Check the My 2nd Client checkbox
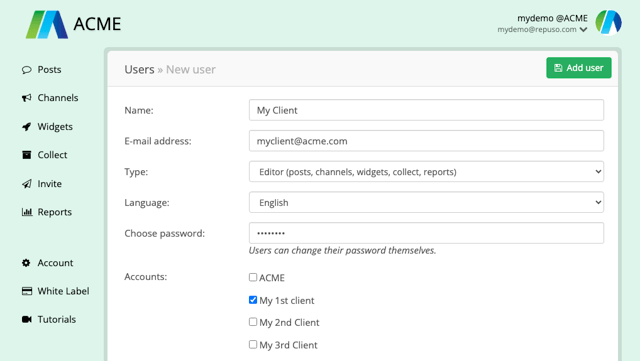The image size is (640, 361). tap(253, 322)
